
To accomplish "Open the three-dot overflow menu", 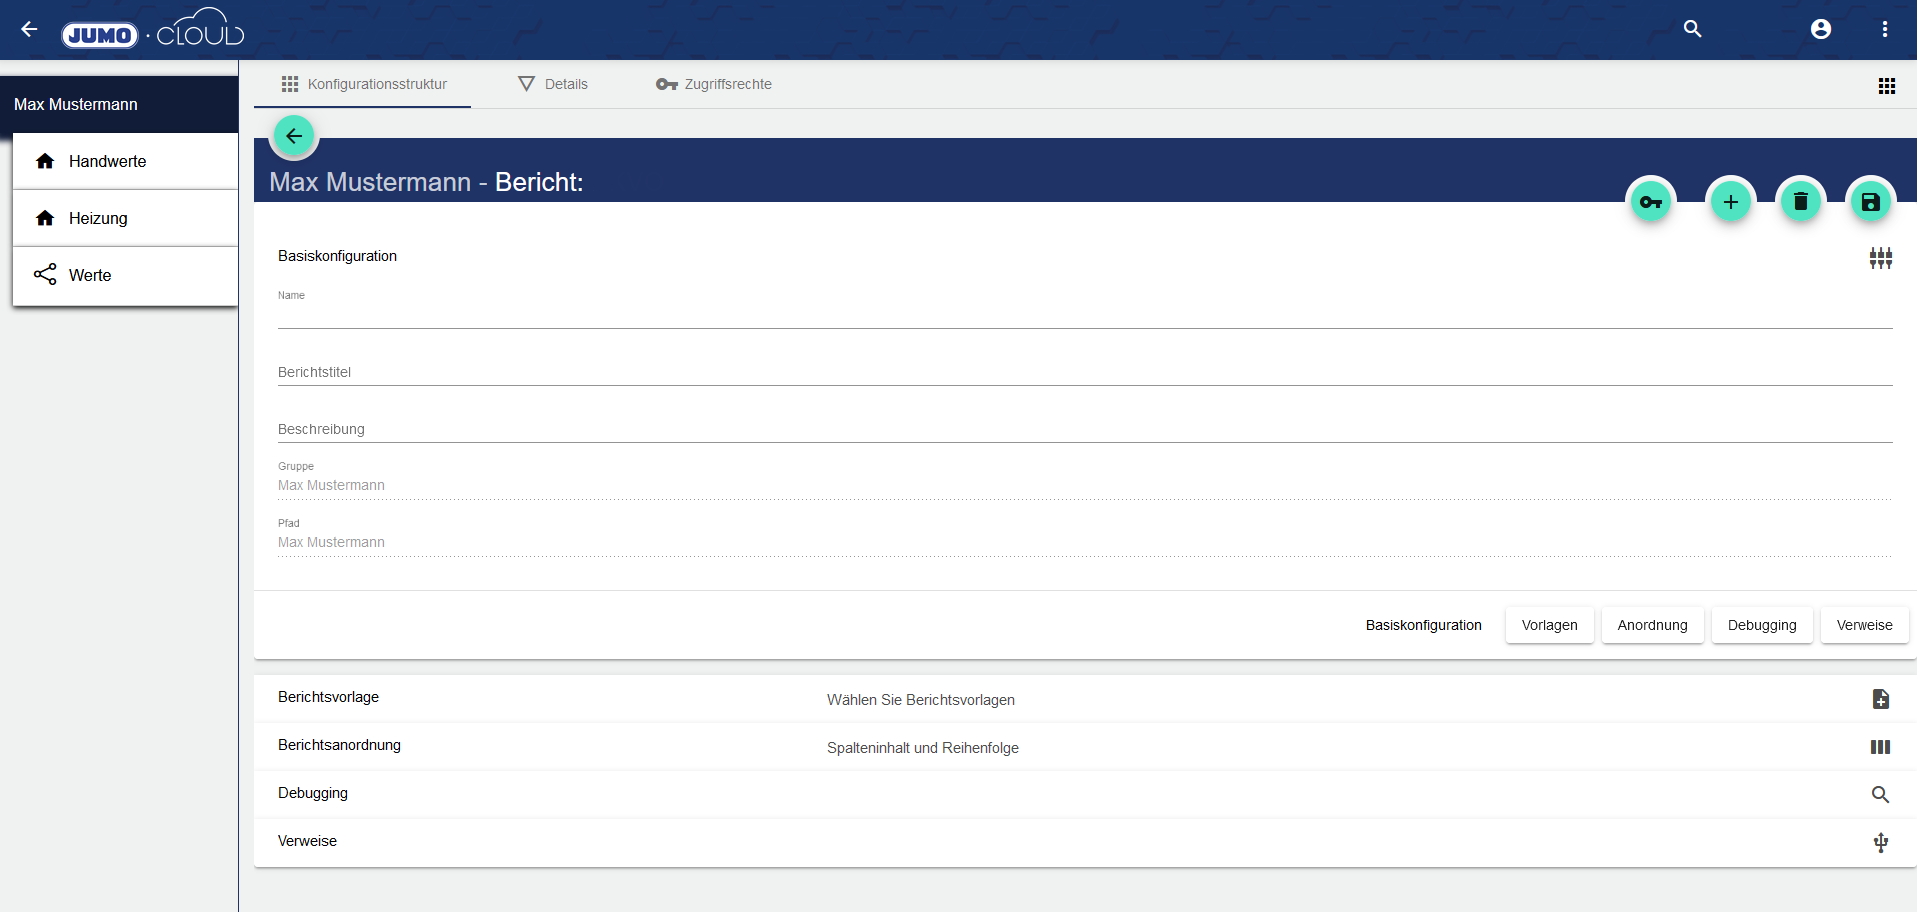I will [x=1884, y=29].
